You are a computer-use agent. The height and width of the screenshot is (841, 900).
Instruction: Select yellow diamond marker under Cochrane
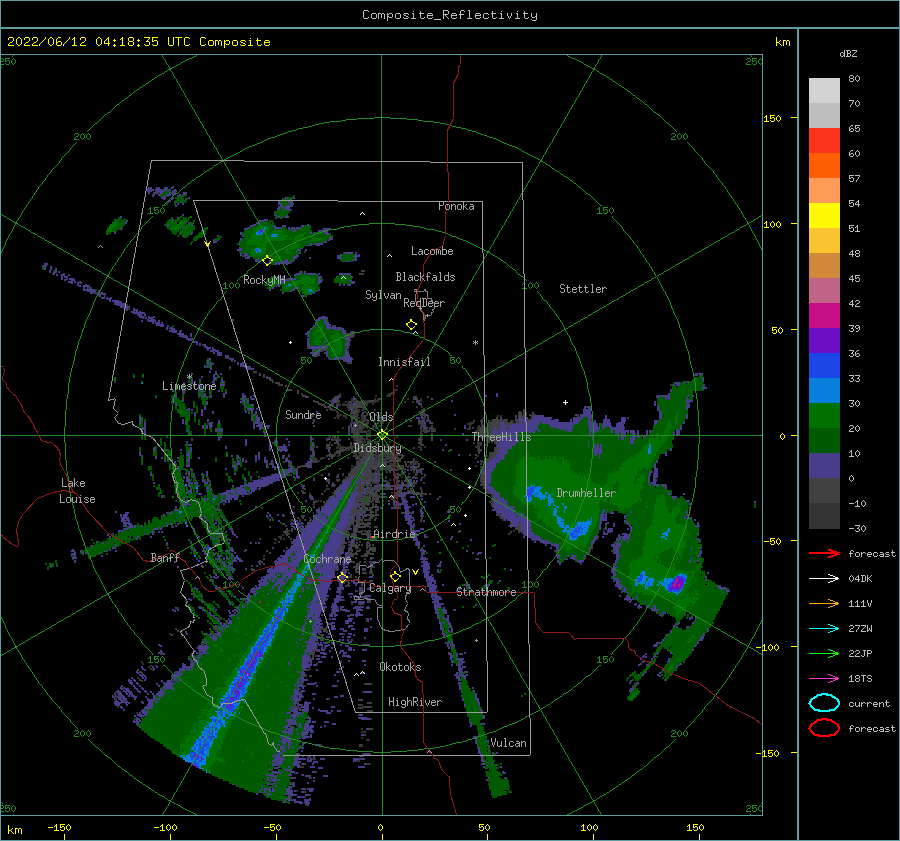point(342,577)
